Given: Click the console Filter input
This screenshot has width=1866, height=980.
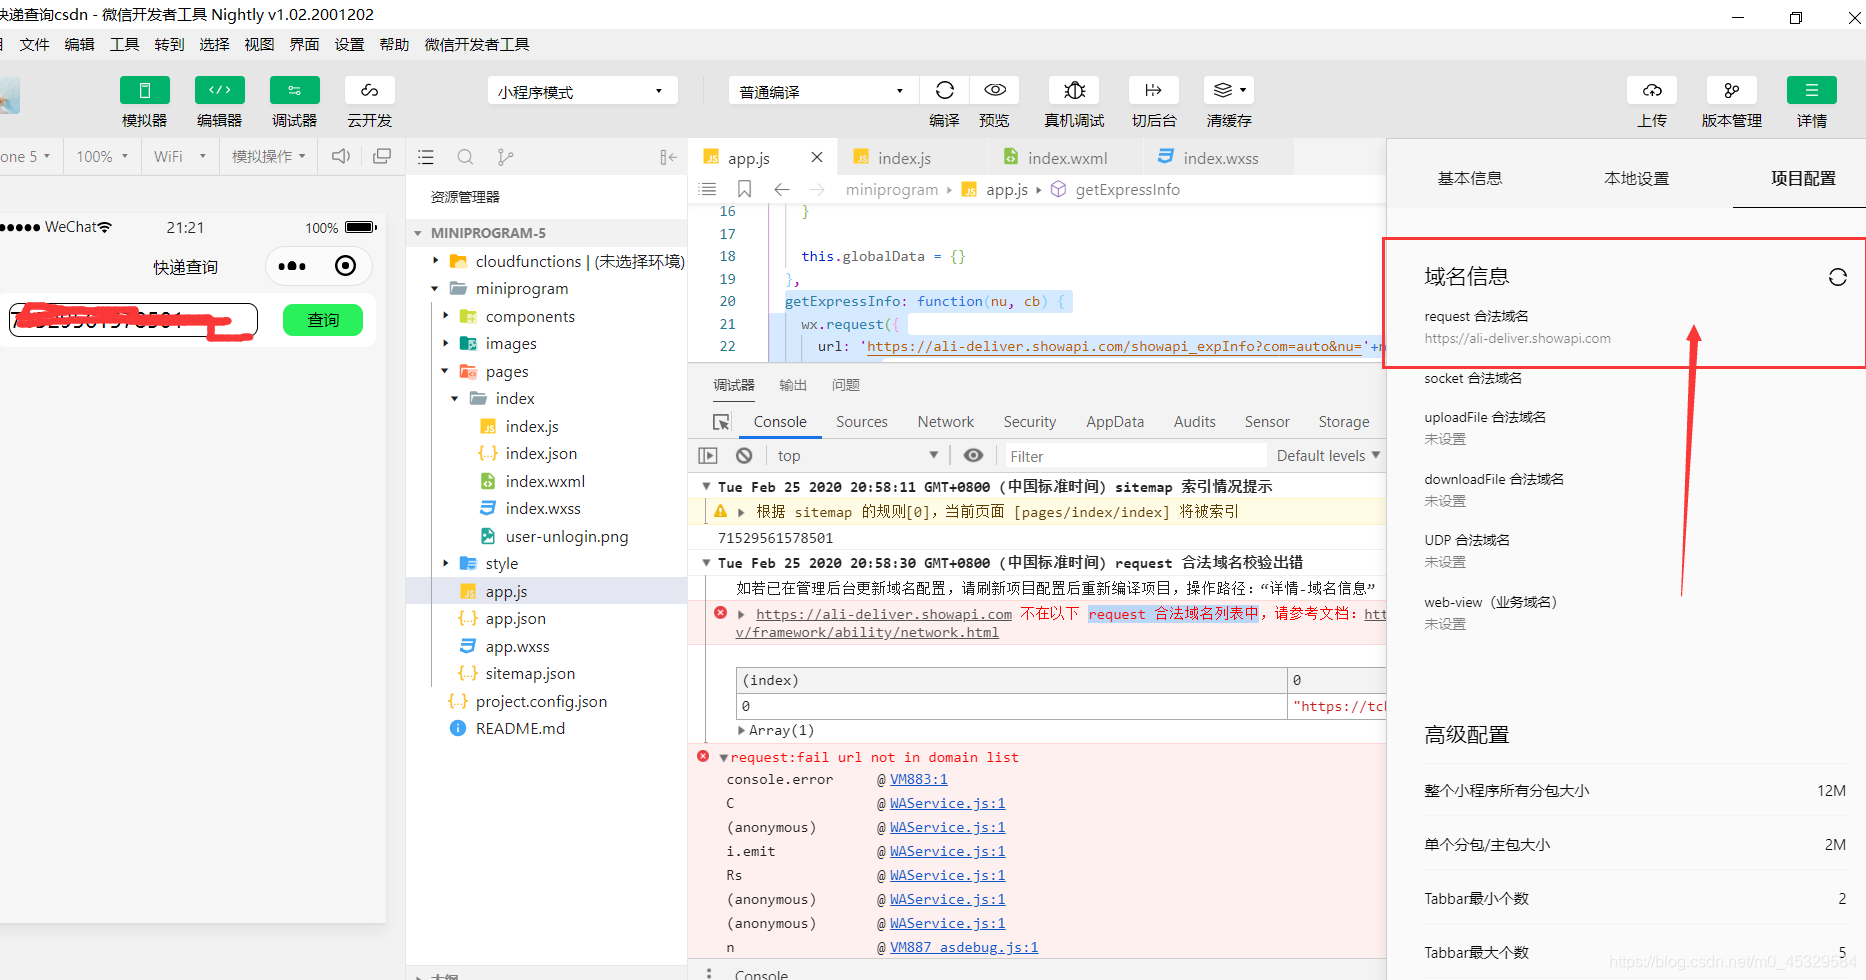Looking at the screenshot, I should pos(1134,456).
